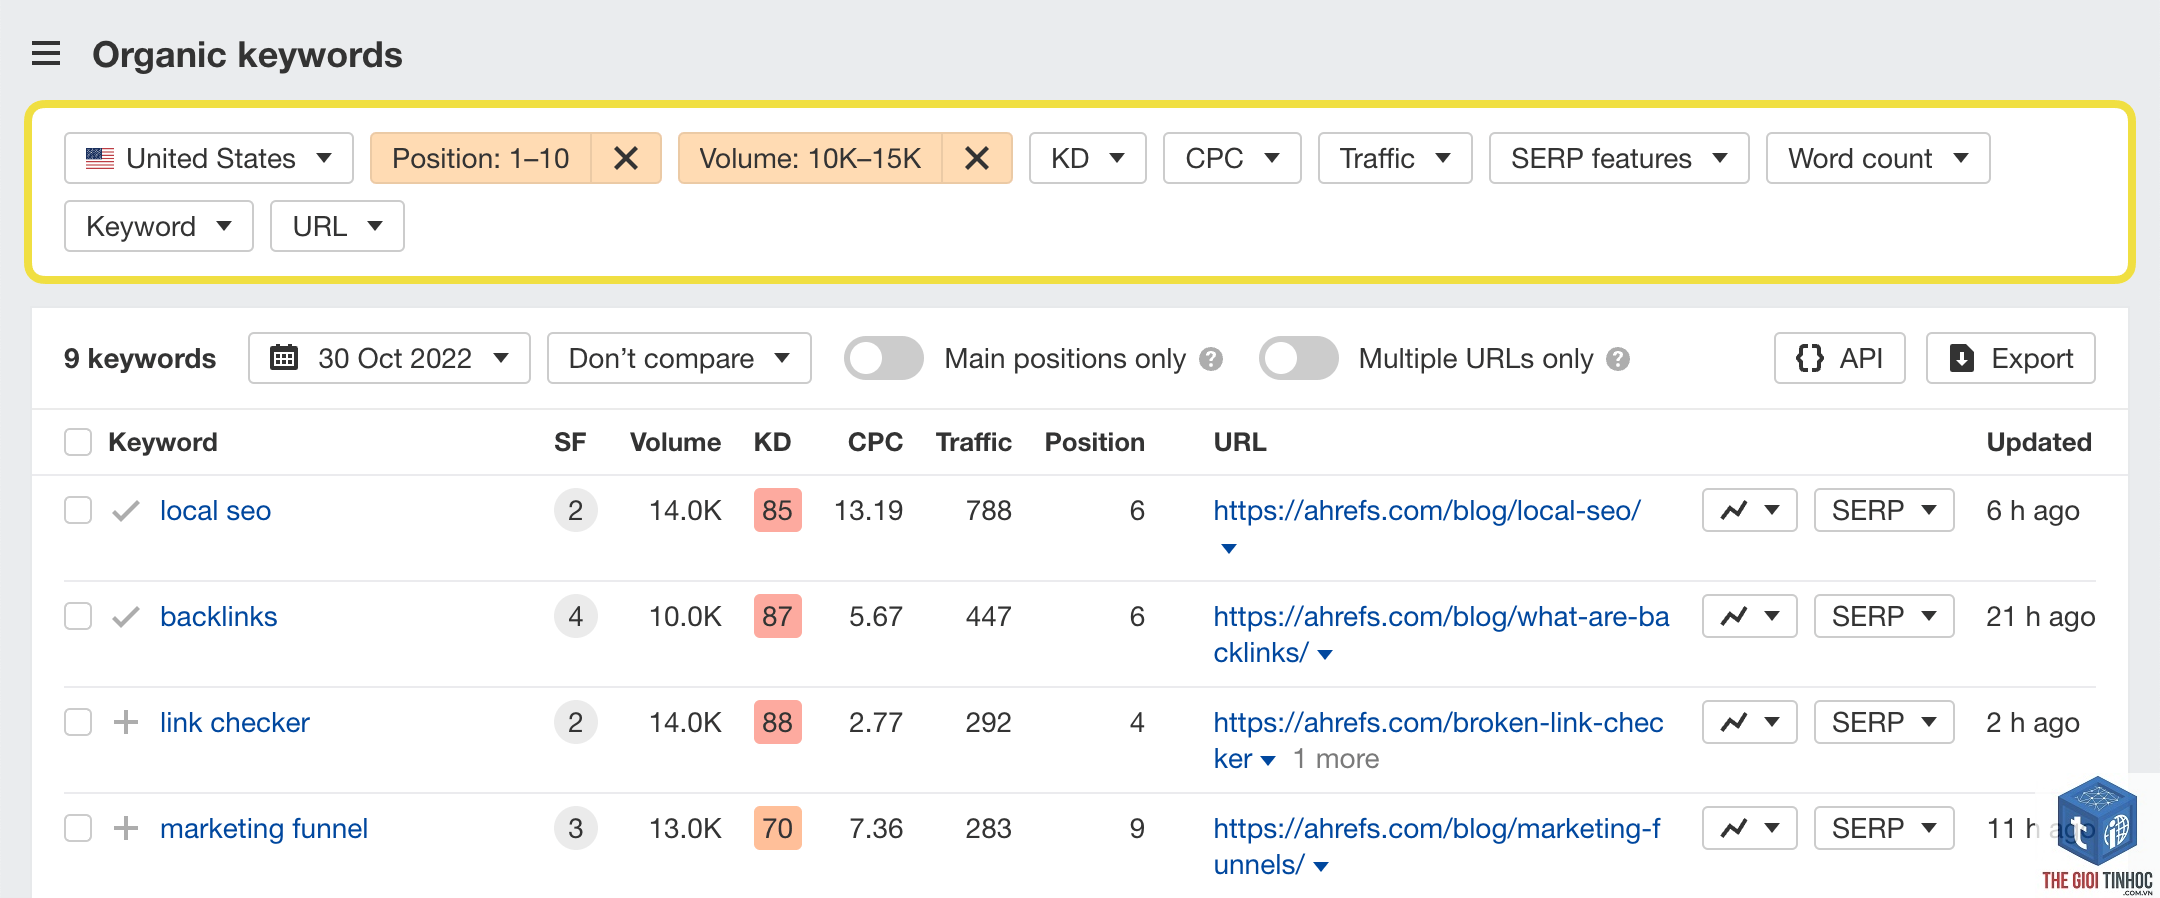Open the marketing funnel keyword link
This screenshot has width=2160, height=898.
[x=264, y=829]
